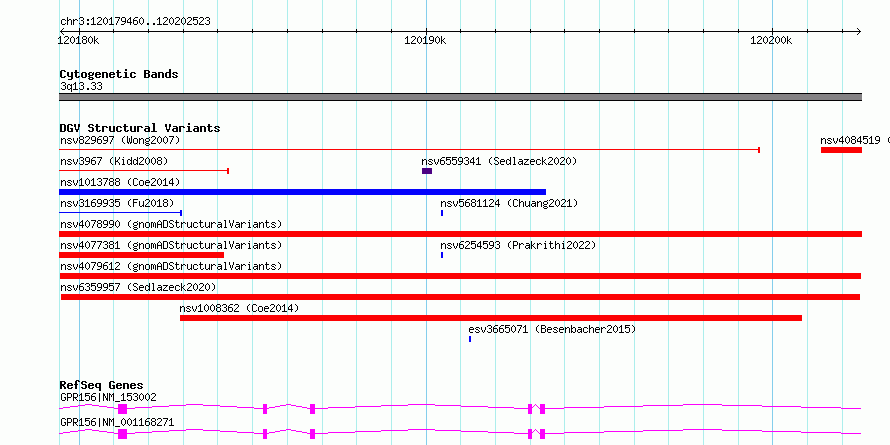Click the nsv5681124 (Chuang2021) label
Viewport: 890px width, 445px height.
click(509, 203)
